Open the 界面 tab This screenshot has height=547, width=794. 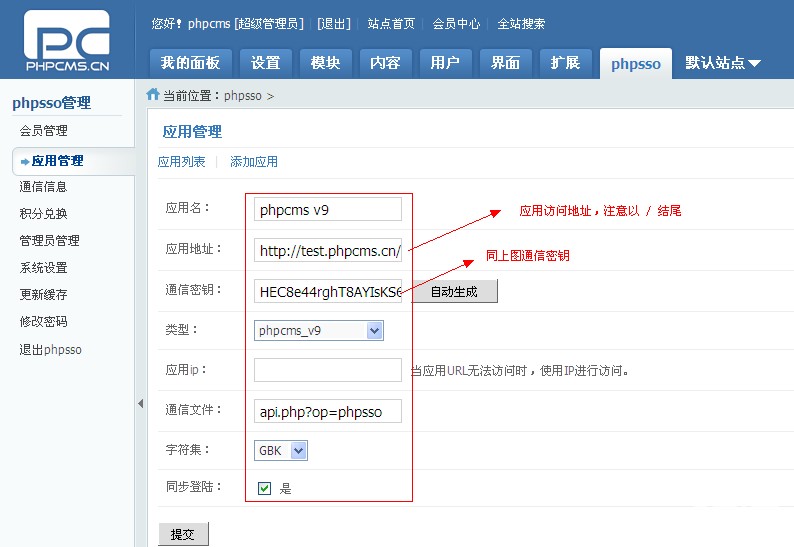click(x=506, y=63)
